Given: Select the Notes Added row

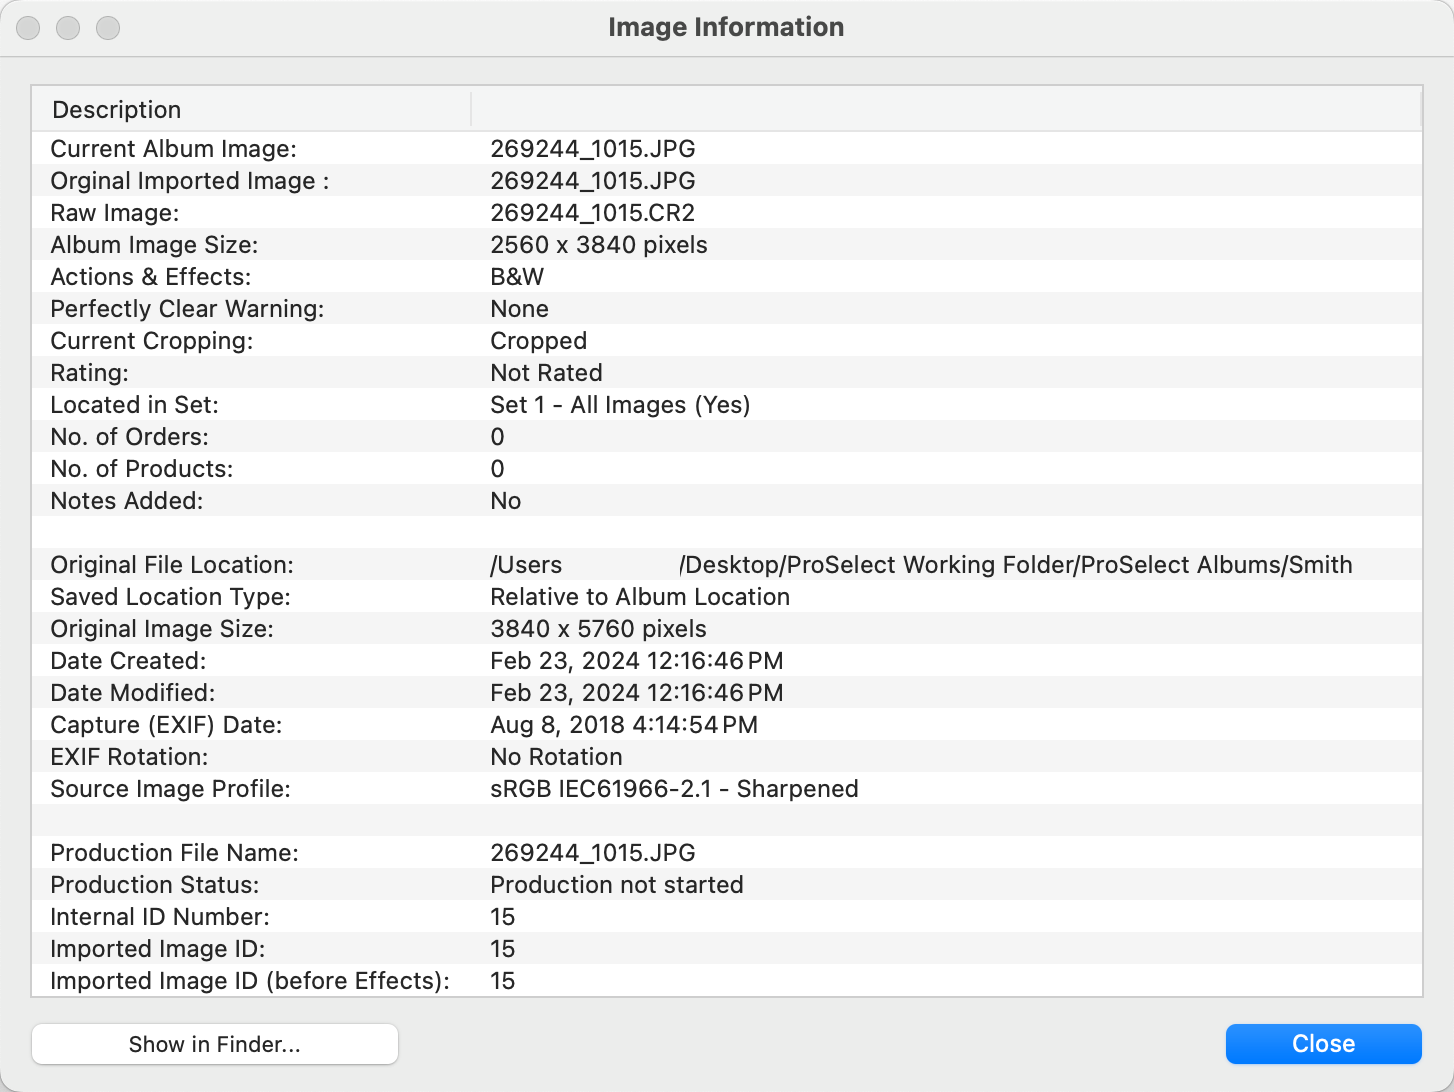Looking at the screenshot, I should [127, 501].
